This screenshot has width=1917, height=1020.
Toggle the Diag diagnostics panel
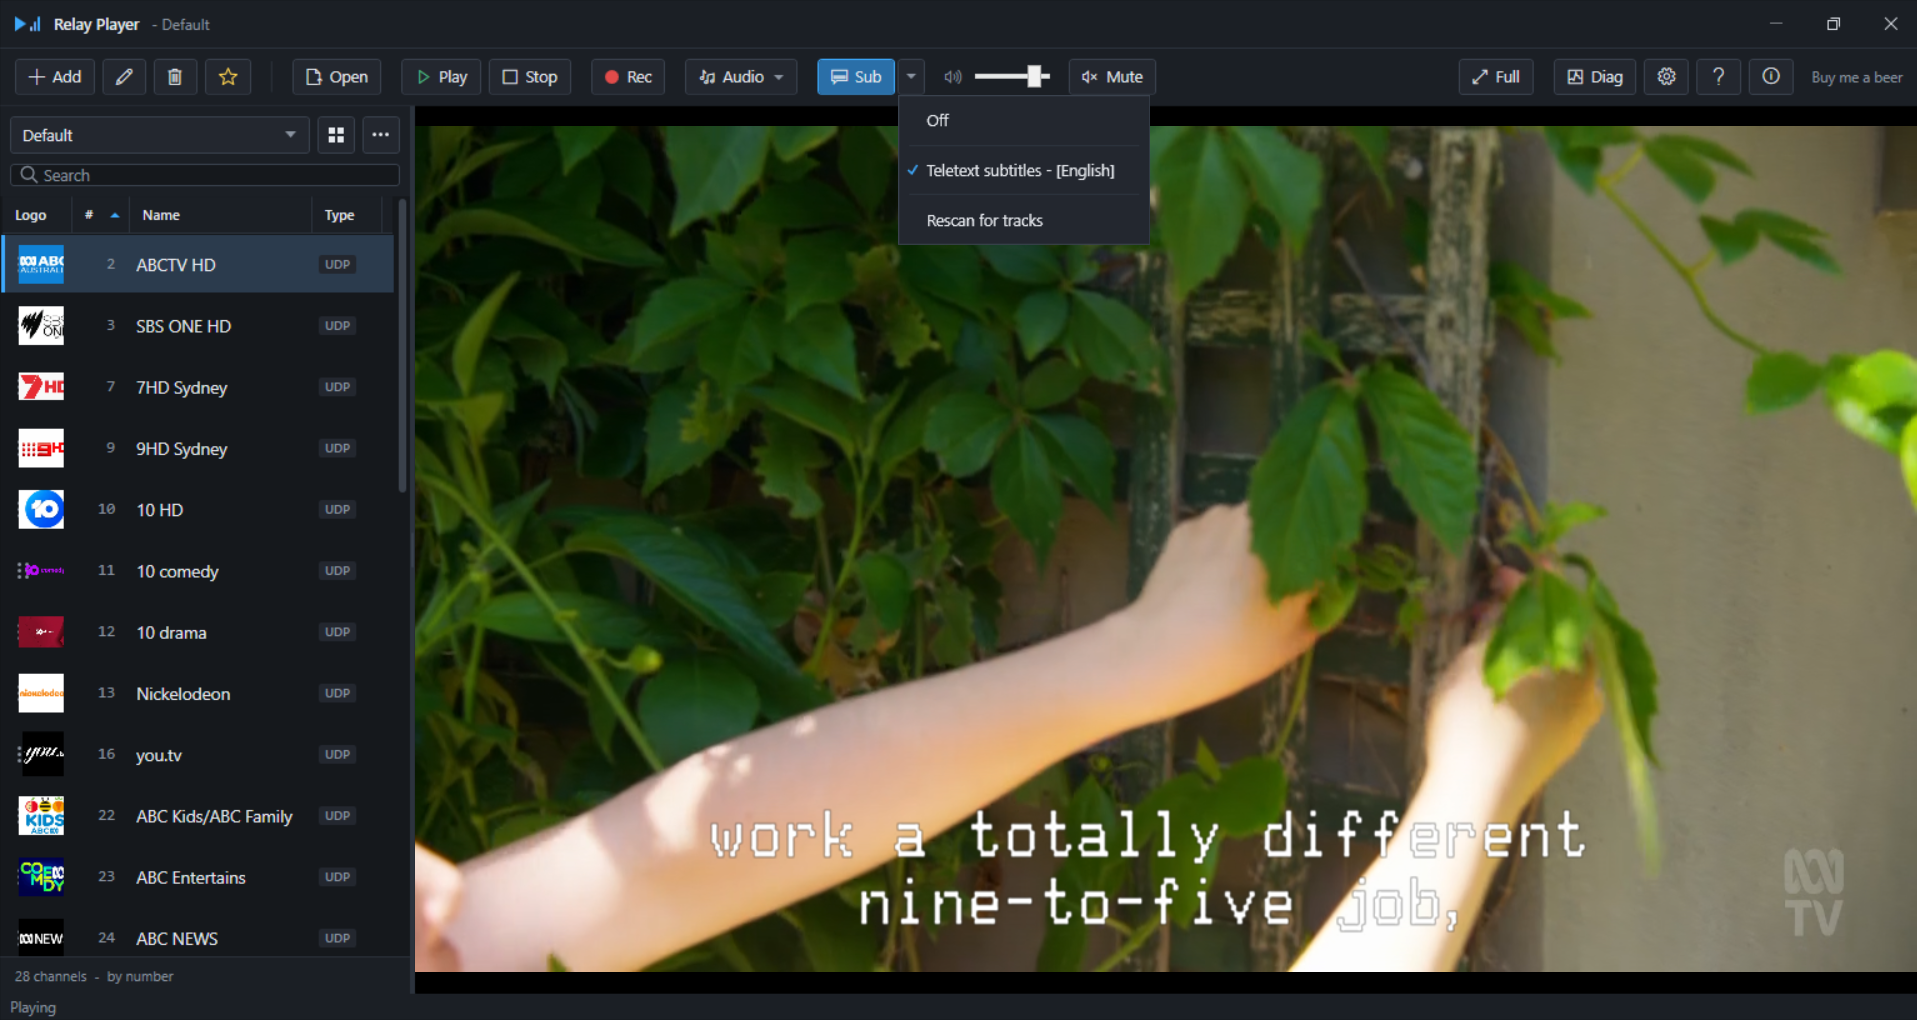pos(1595,77)
